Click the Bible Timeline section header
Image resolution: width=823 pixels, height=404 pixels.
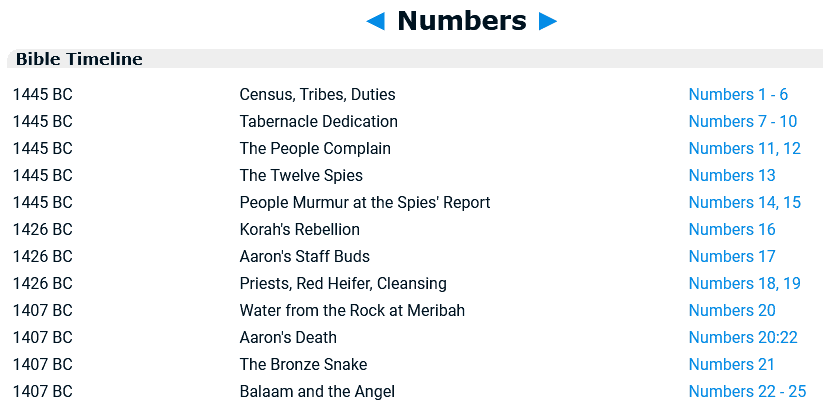(x=79, y=59)
